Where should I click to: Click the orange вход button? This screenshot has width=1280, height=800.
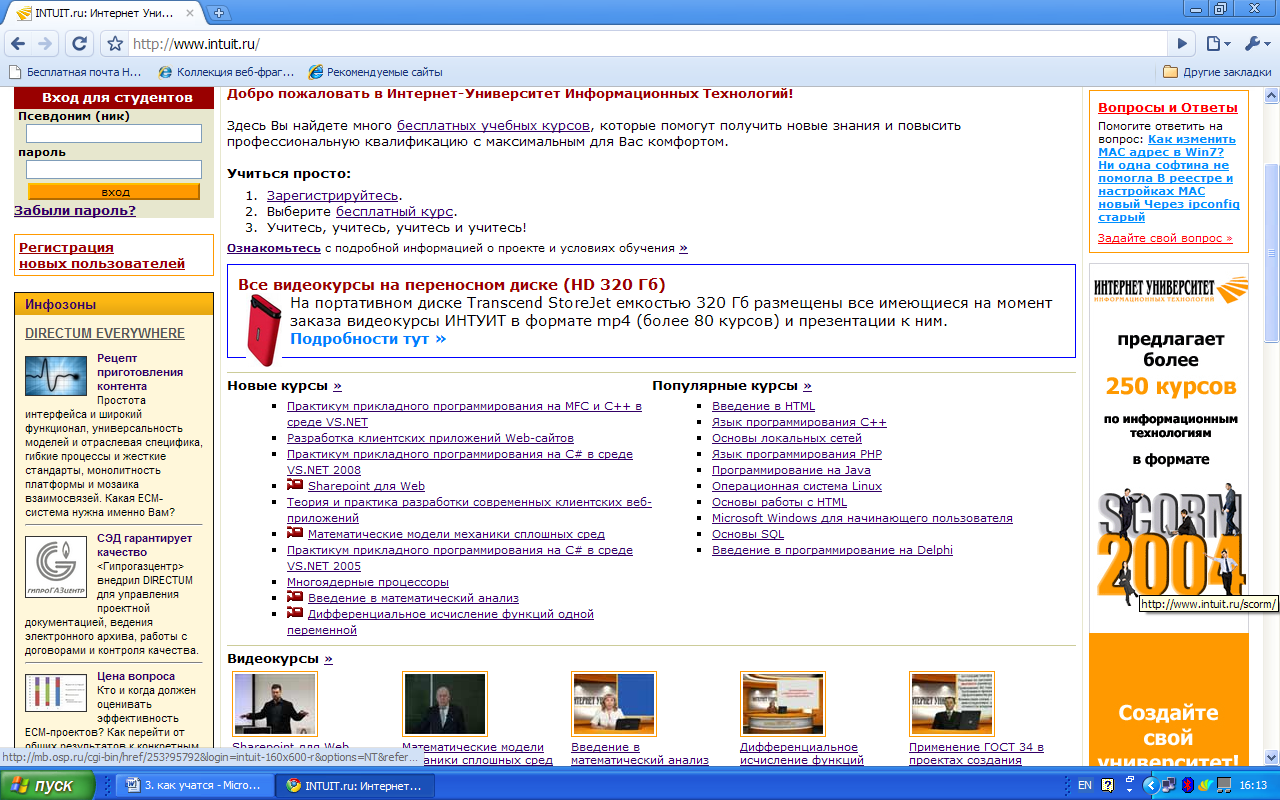pos(114,192)
